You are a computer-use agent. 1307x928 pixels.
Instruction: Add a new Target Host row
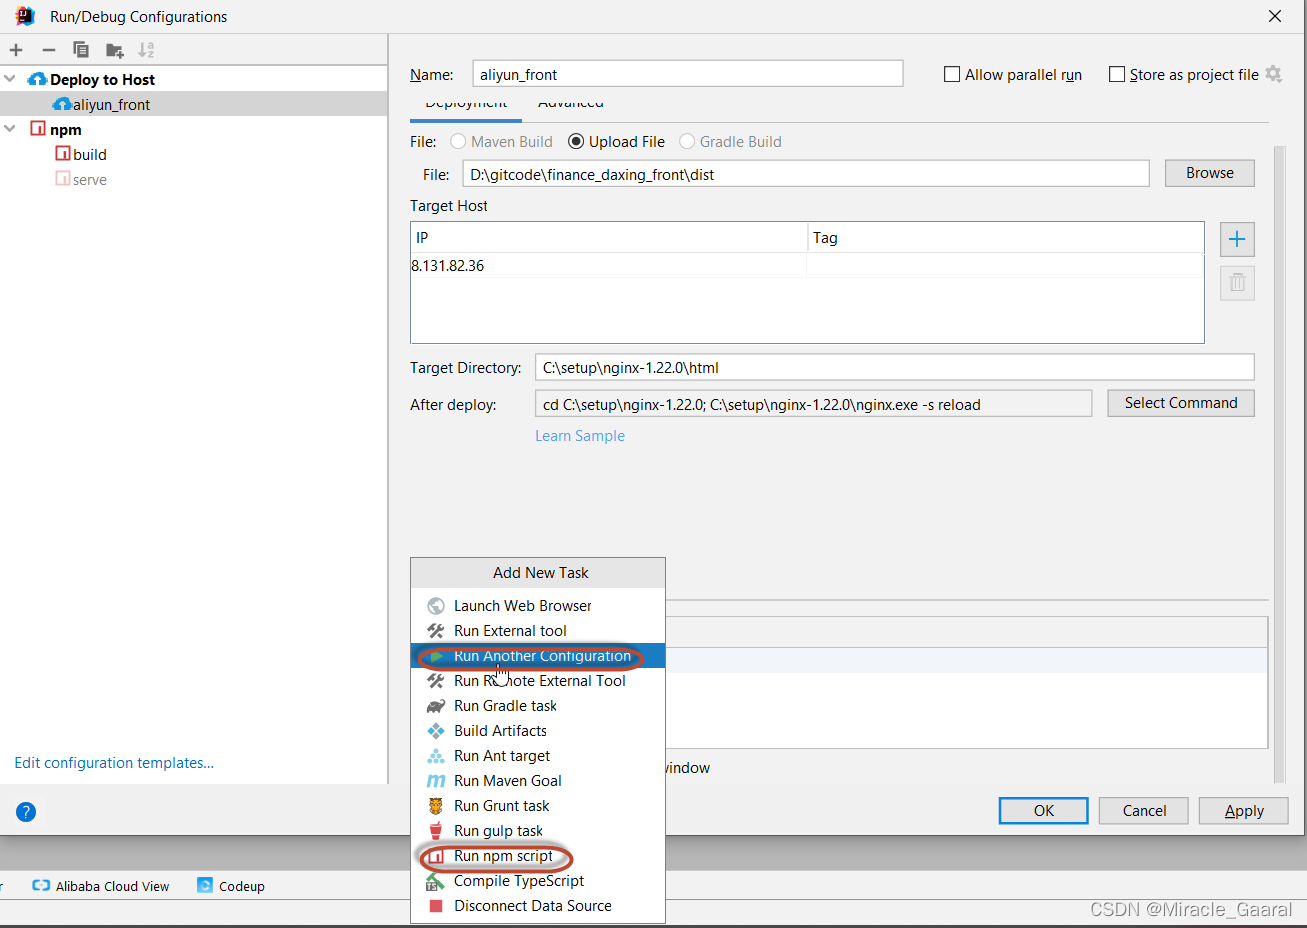(x=1237, y=239)
